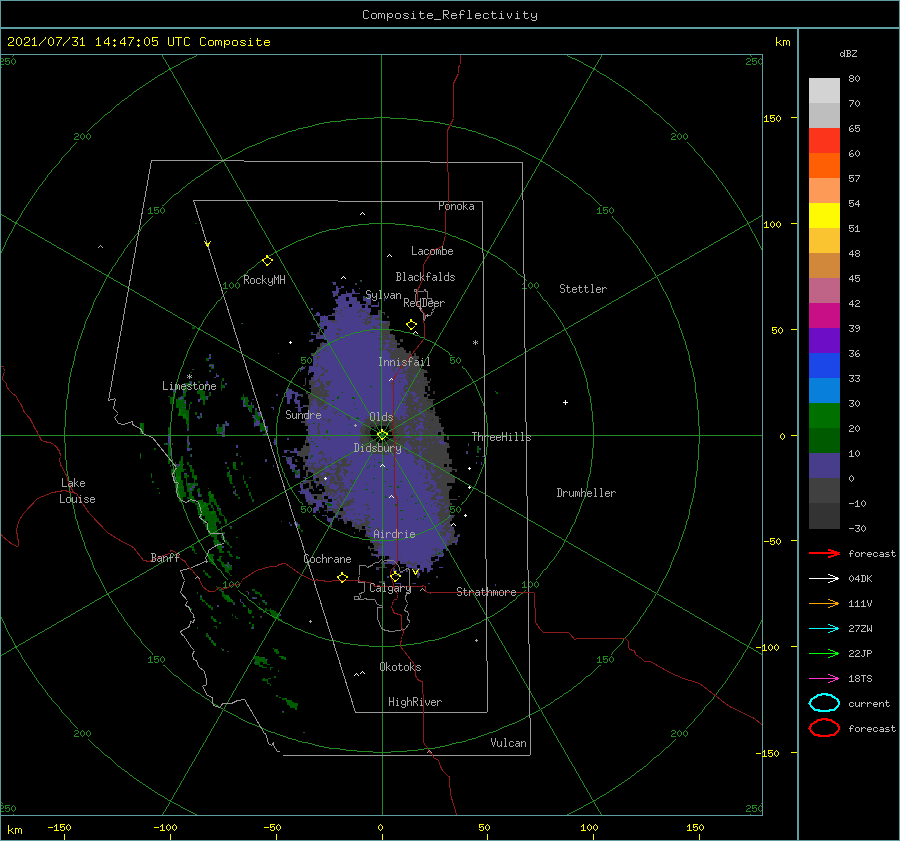Click the cyan current ellipse icon
The image size is (900, 841).
824,703
